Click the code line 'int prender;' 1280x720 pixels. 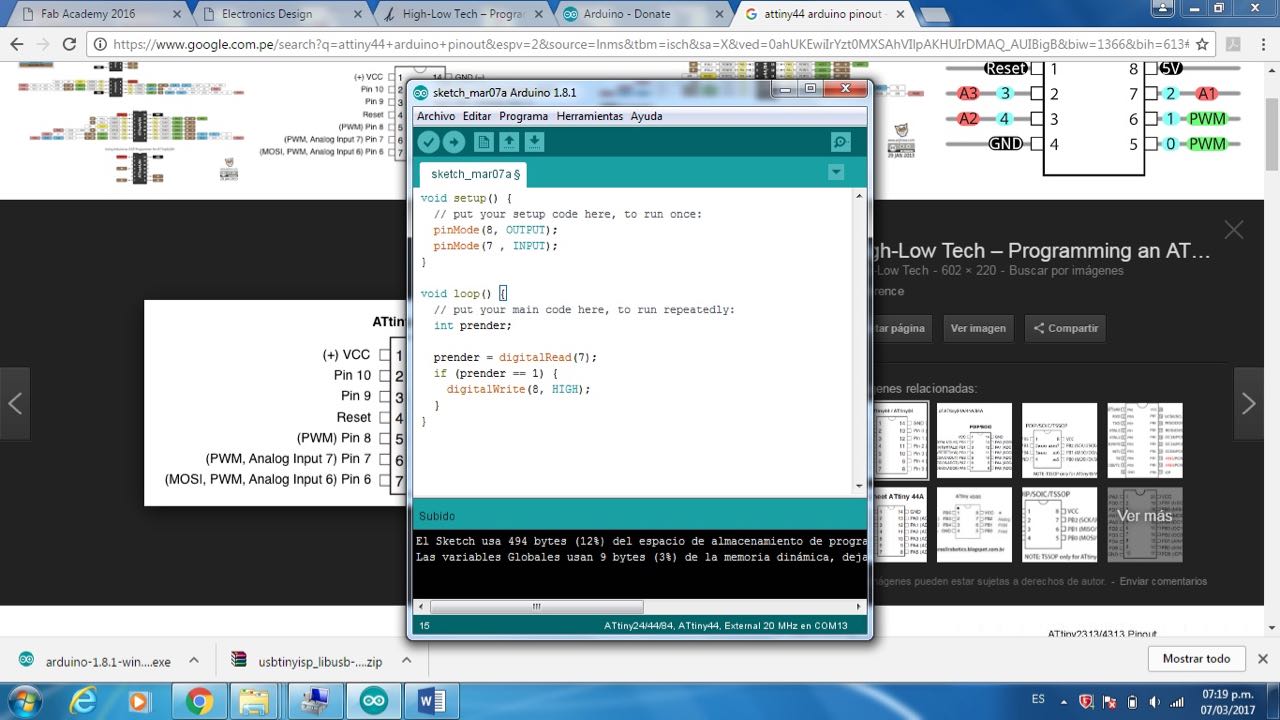[x=473, y=325]
